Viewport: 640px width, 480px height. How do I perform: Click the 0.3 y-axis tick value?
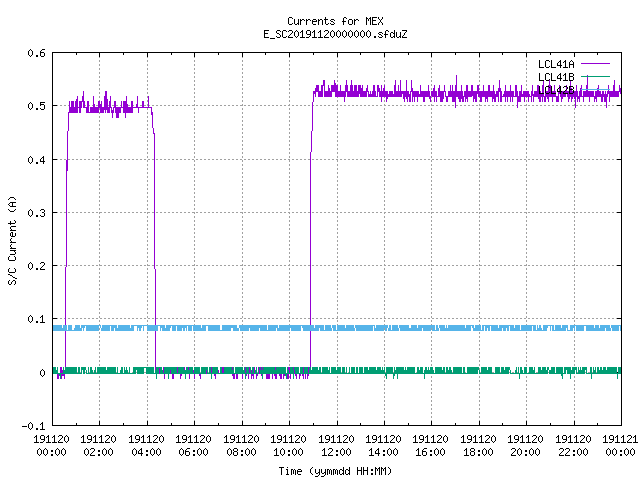36,213
